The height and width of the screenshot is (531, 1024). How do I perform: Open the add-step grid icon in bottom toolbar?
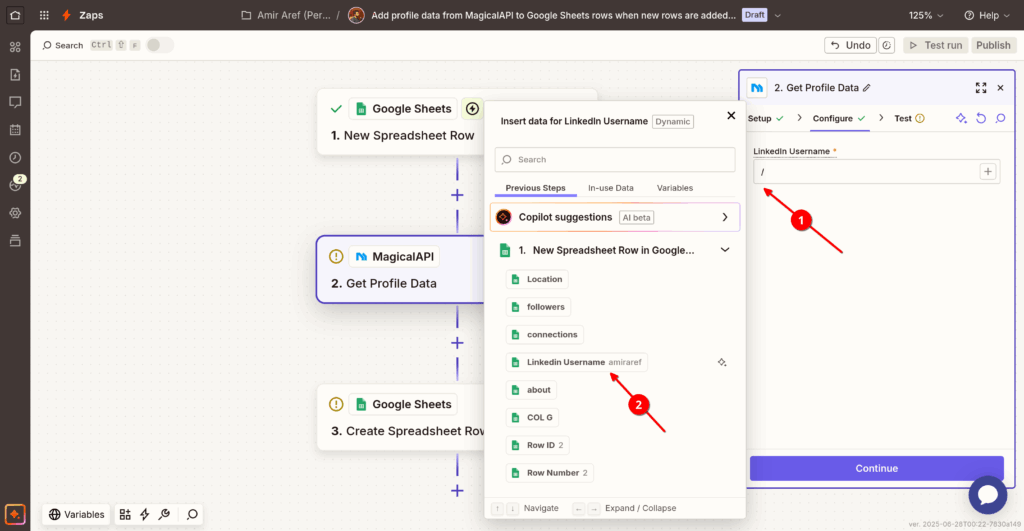pyautogui.click(x=125, y=515)
